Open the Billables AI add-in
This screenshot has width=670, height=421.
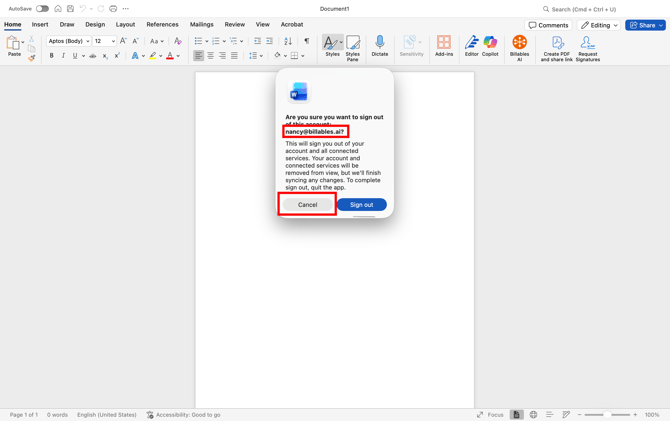[519, 43]
